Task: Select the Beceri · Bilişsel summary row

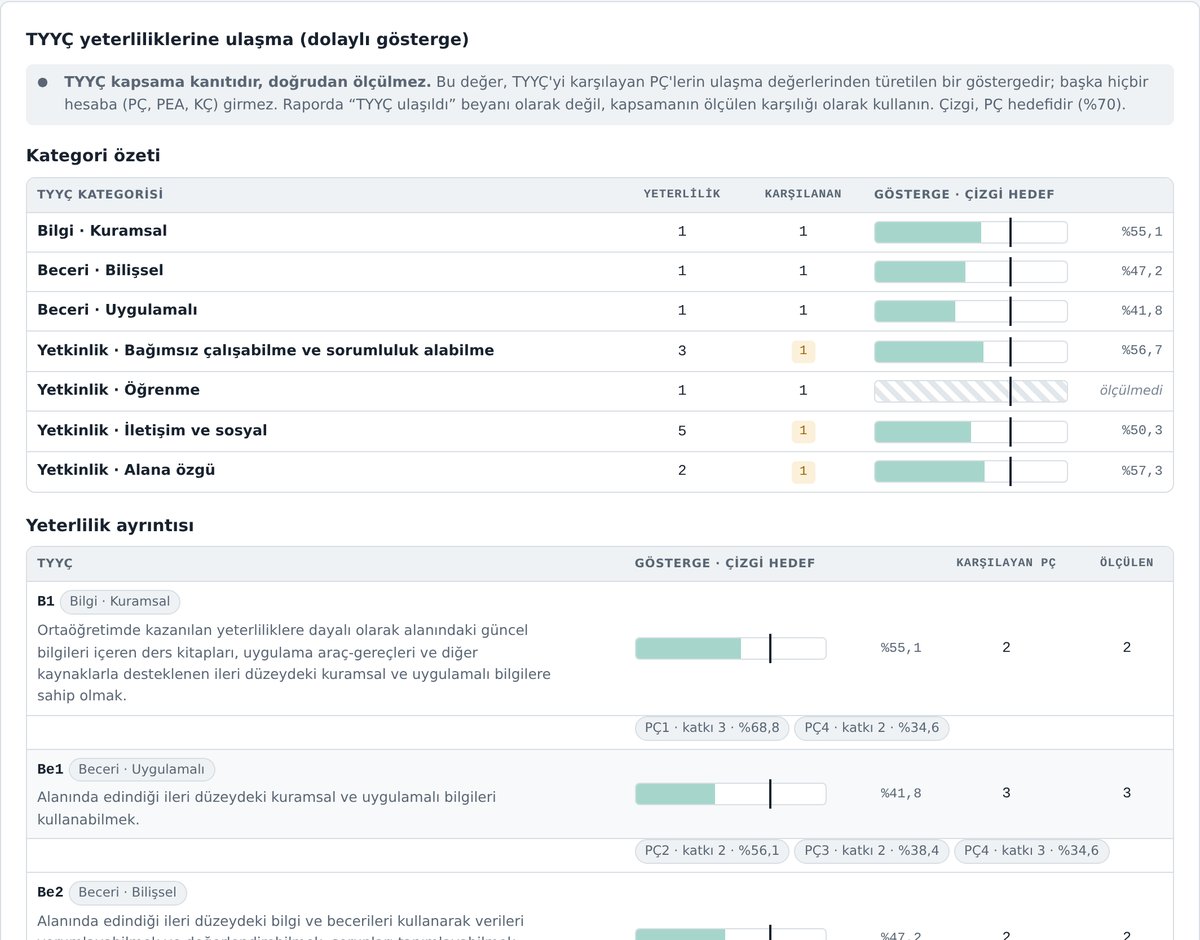Action: click(600, 272)
